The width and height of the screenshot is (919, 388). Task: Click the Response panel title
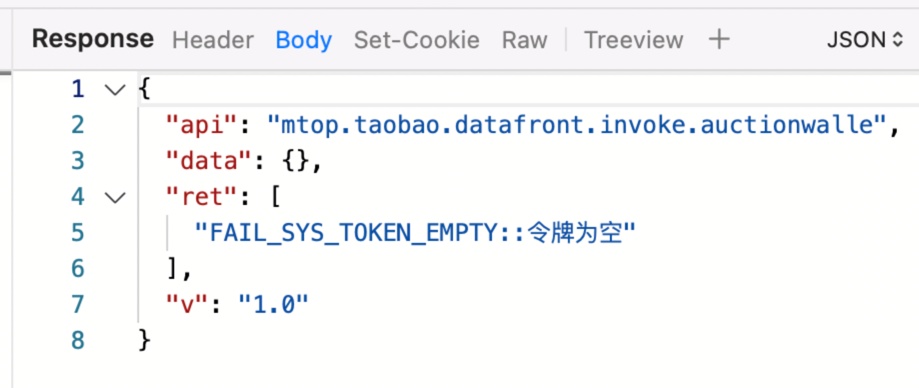pos(93,39)
